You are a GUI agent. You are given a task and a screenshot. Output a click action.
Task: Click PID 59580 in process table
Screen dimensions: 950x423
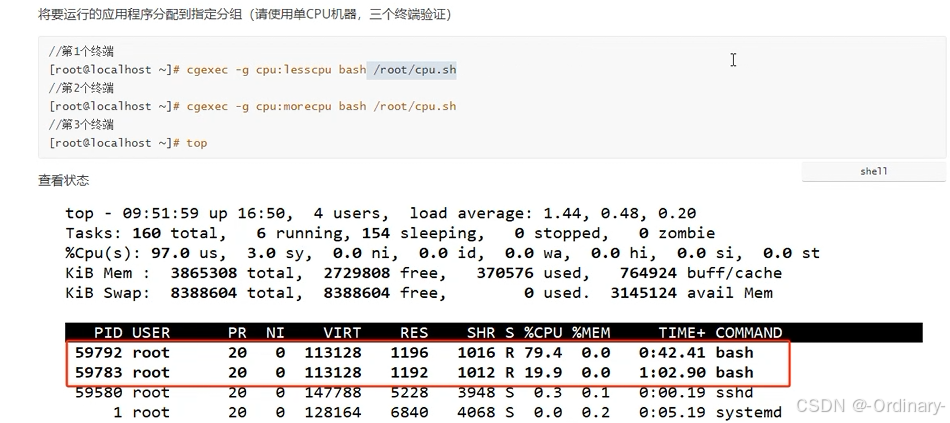tap(98, 393)
